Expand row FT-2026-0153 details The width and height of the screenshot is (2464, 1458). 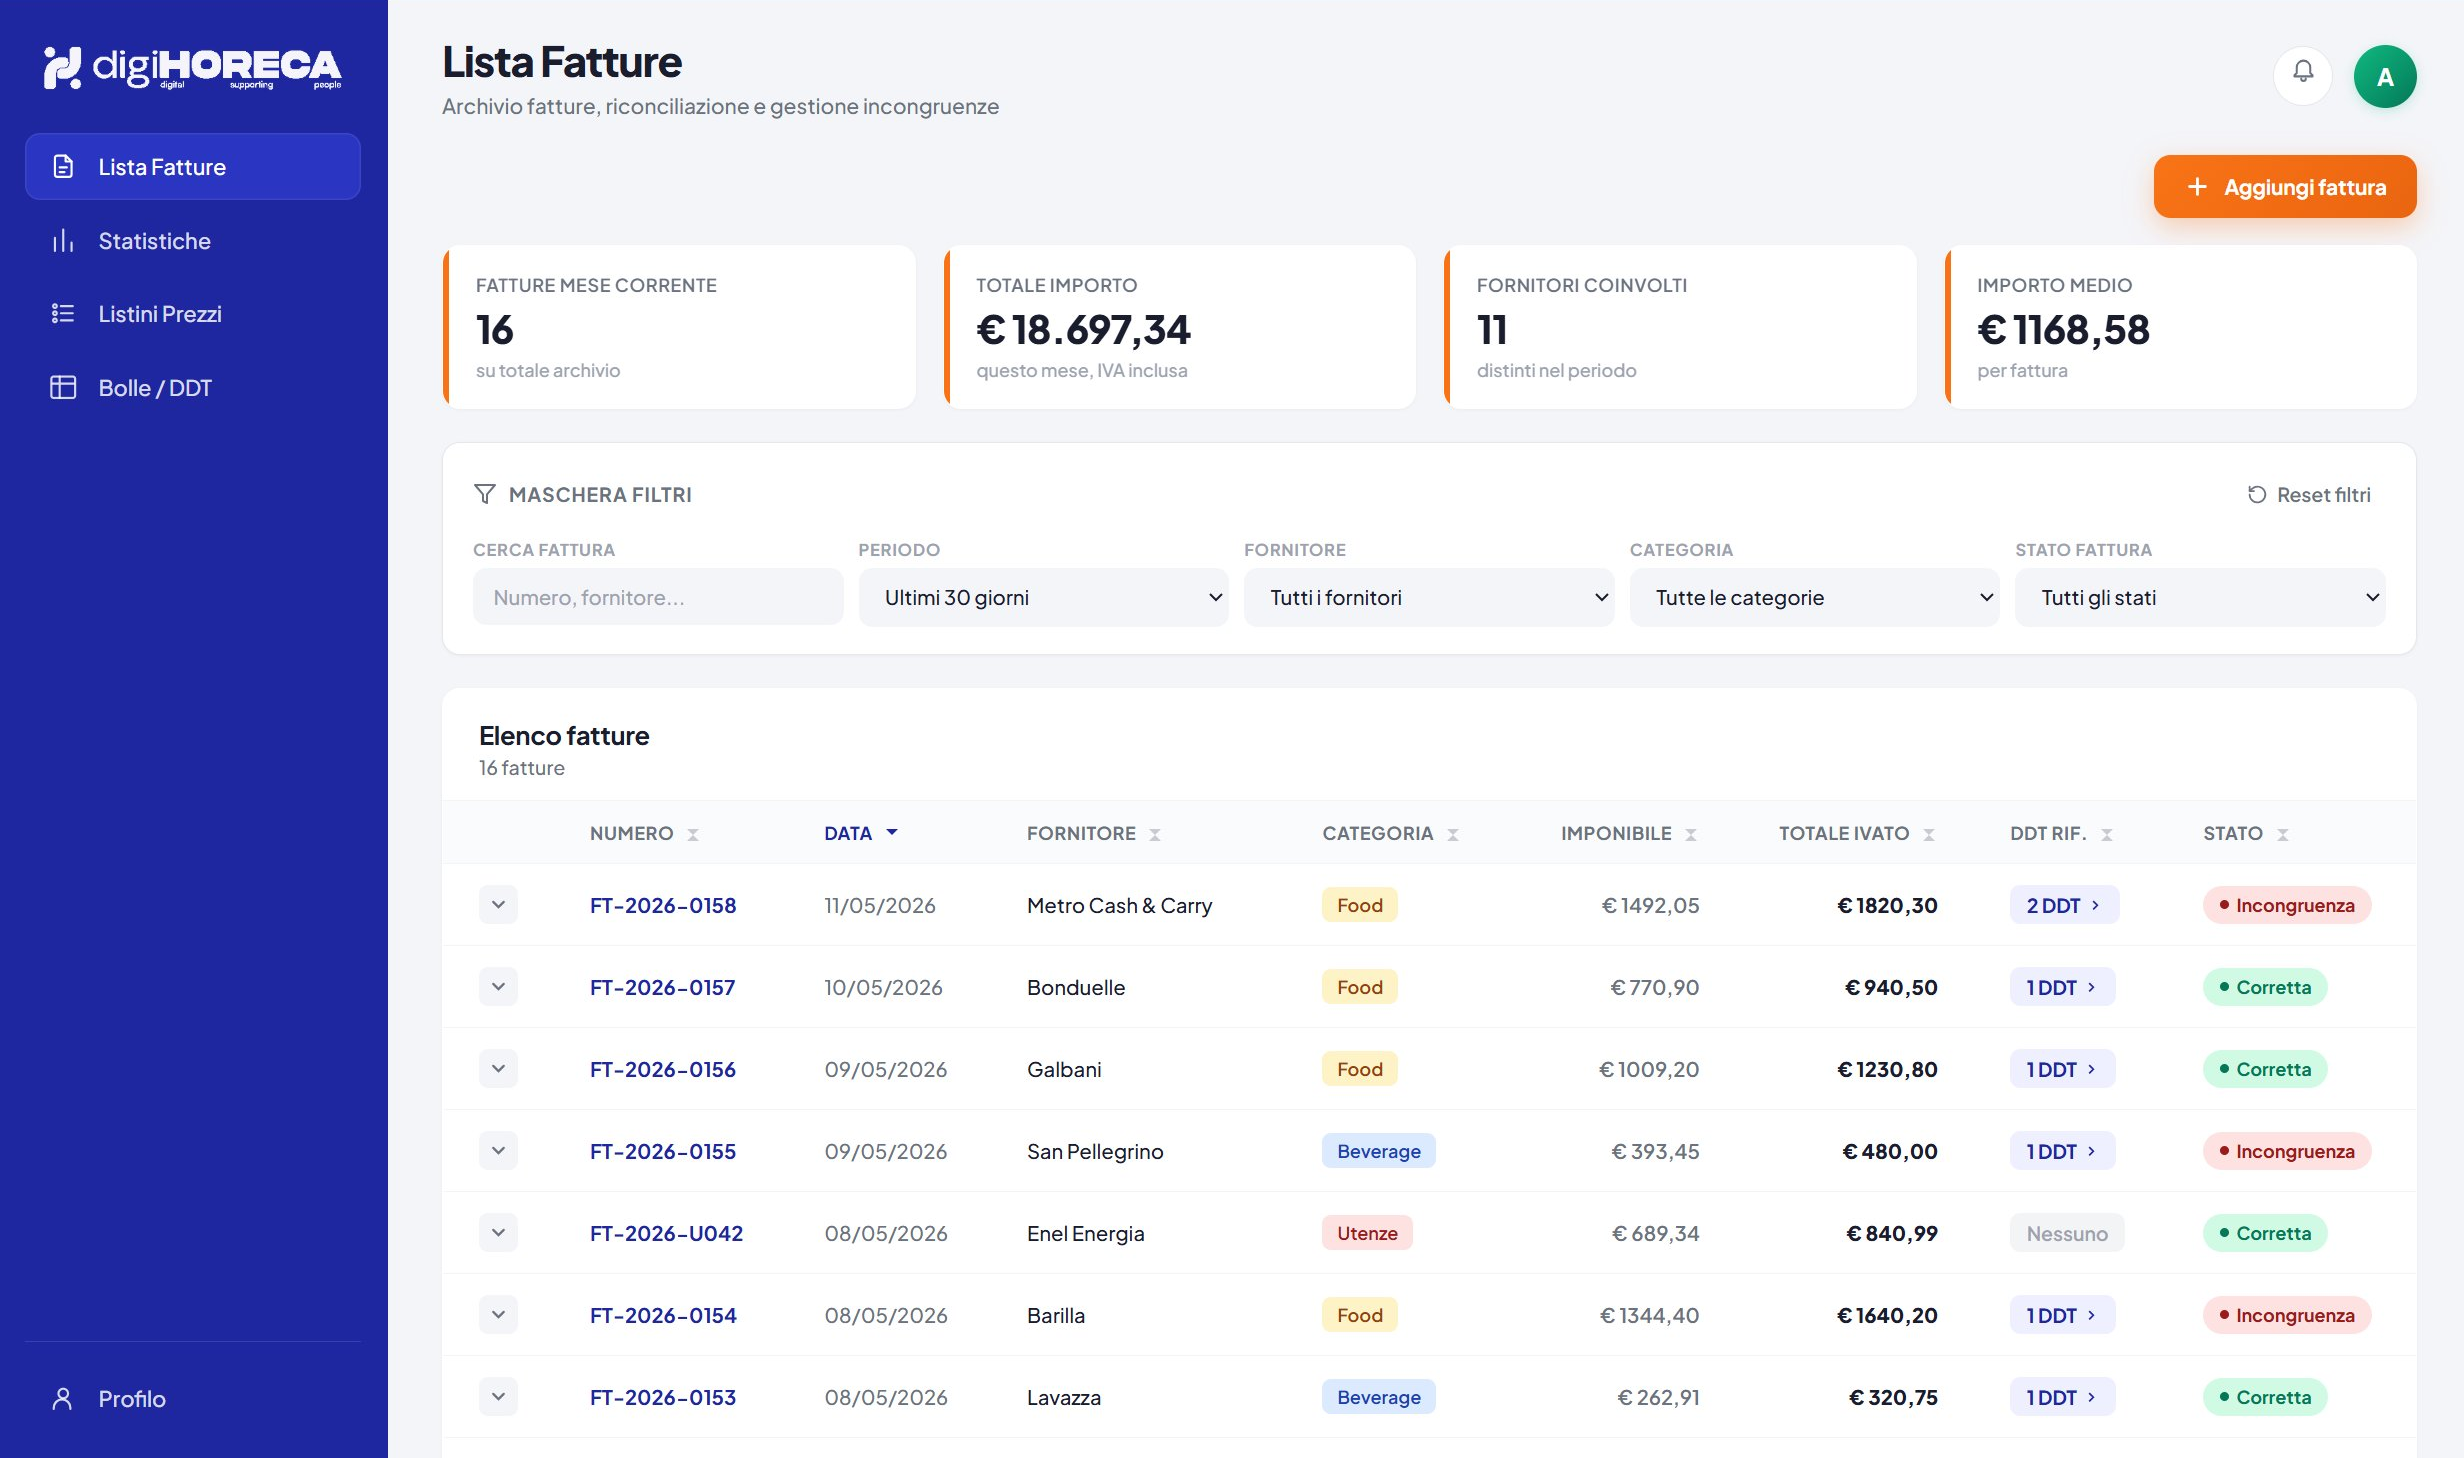pyautogui.click(x=498, y=1397)
